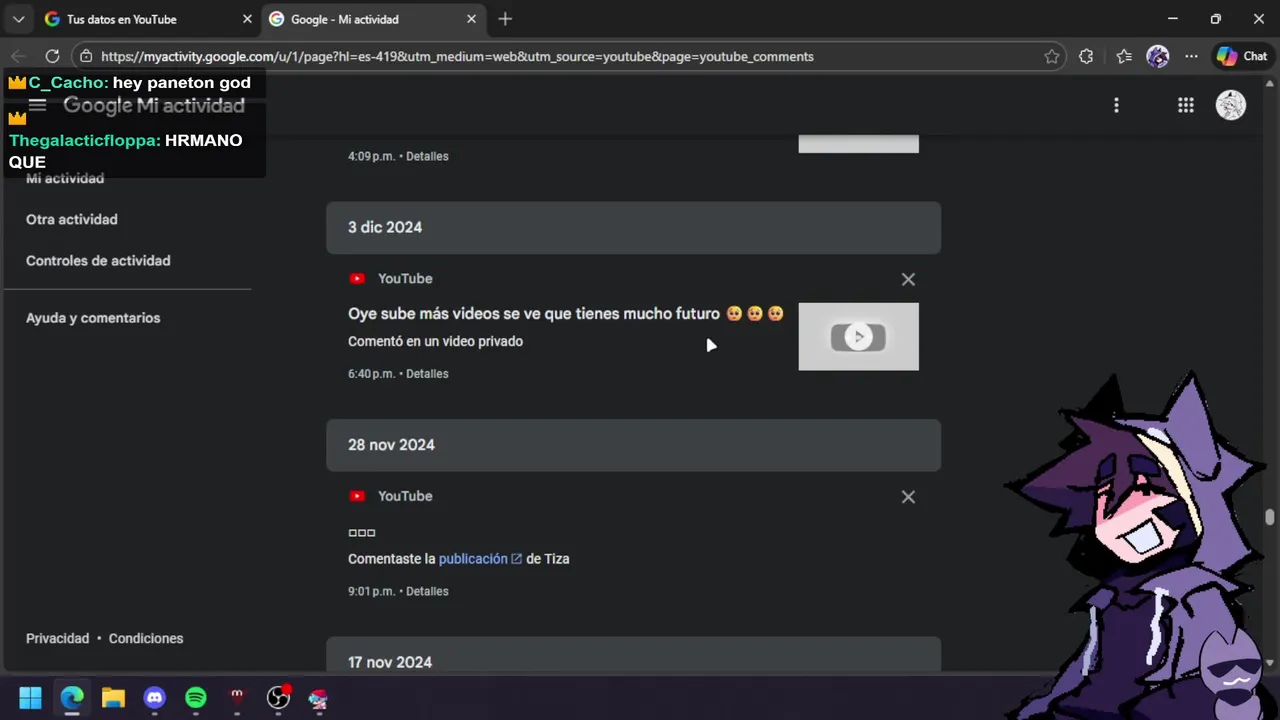Open the private video thumbnail at 6:40 p.m.

[x=858, y=337]
